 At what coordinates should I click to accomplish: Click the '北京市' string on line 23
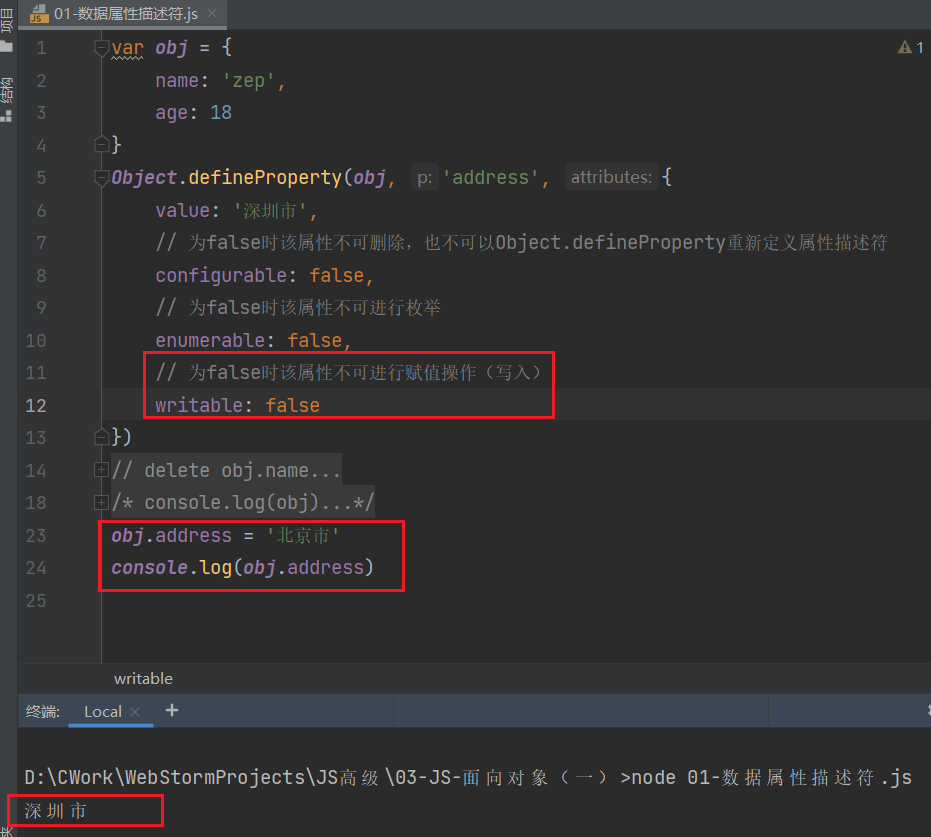pos(303,535)
